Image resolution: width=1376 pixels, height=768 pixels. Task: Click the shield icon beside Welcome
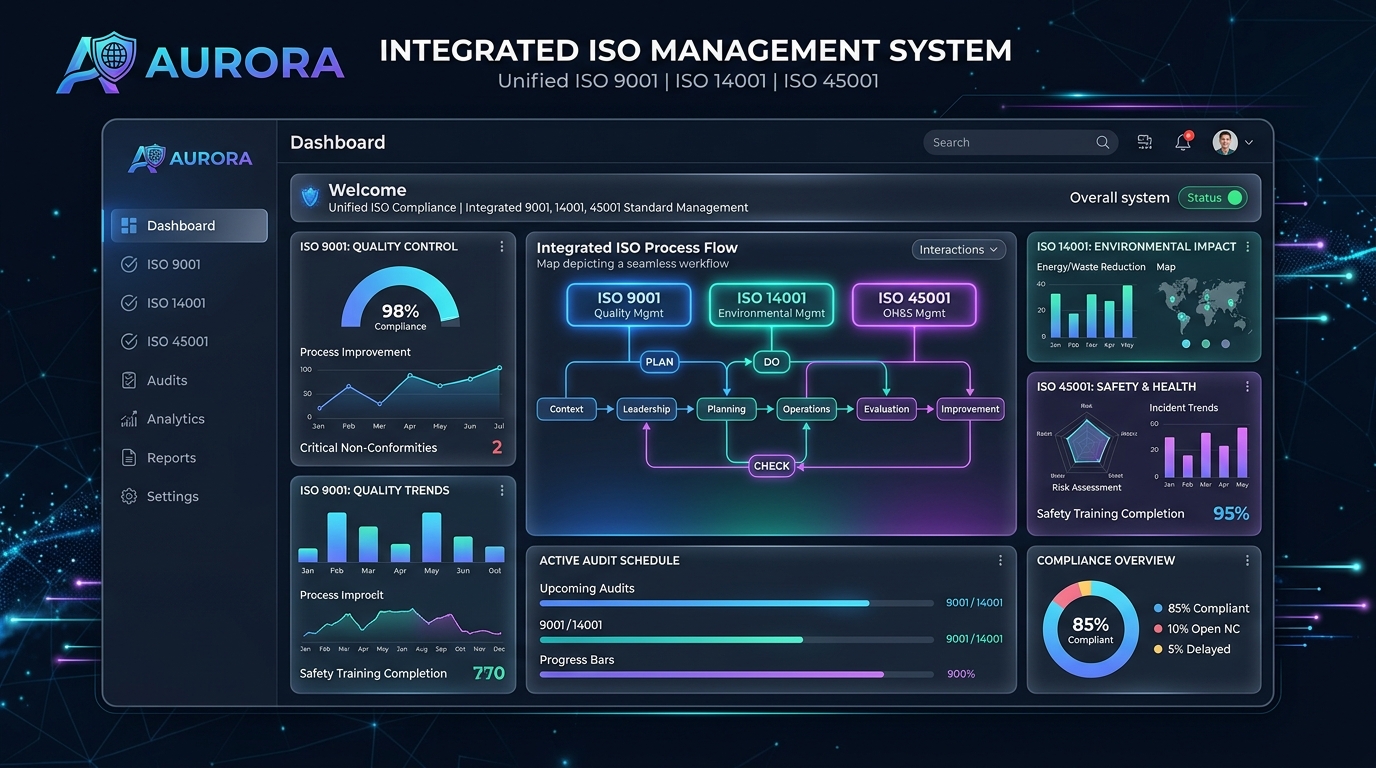(310, 198)
